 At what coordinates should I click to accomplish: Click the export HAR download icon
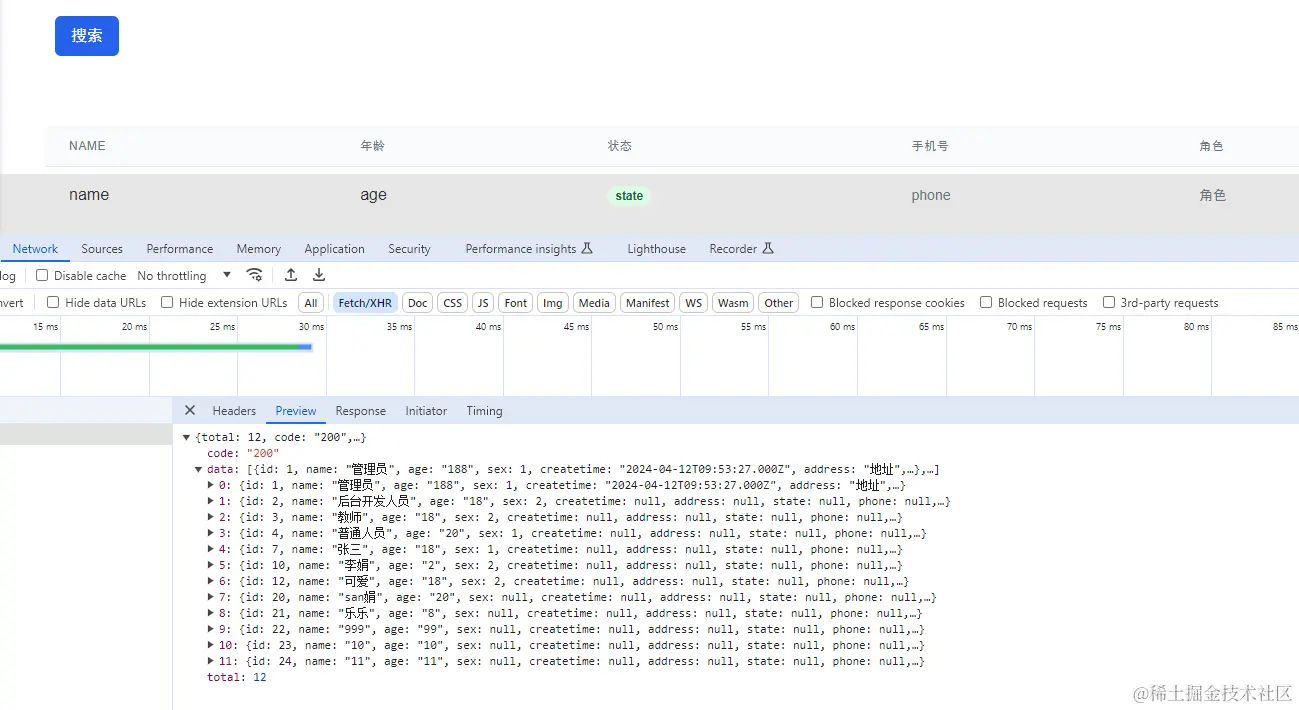[x=319, y=275]
